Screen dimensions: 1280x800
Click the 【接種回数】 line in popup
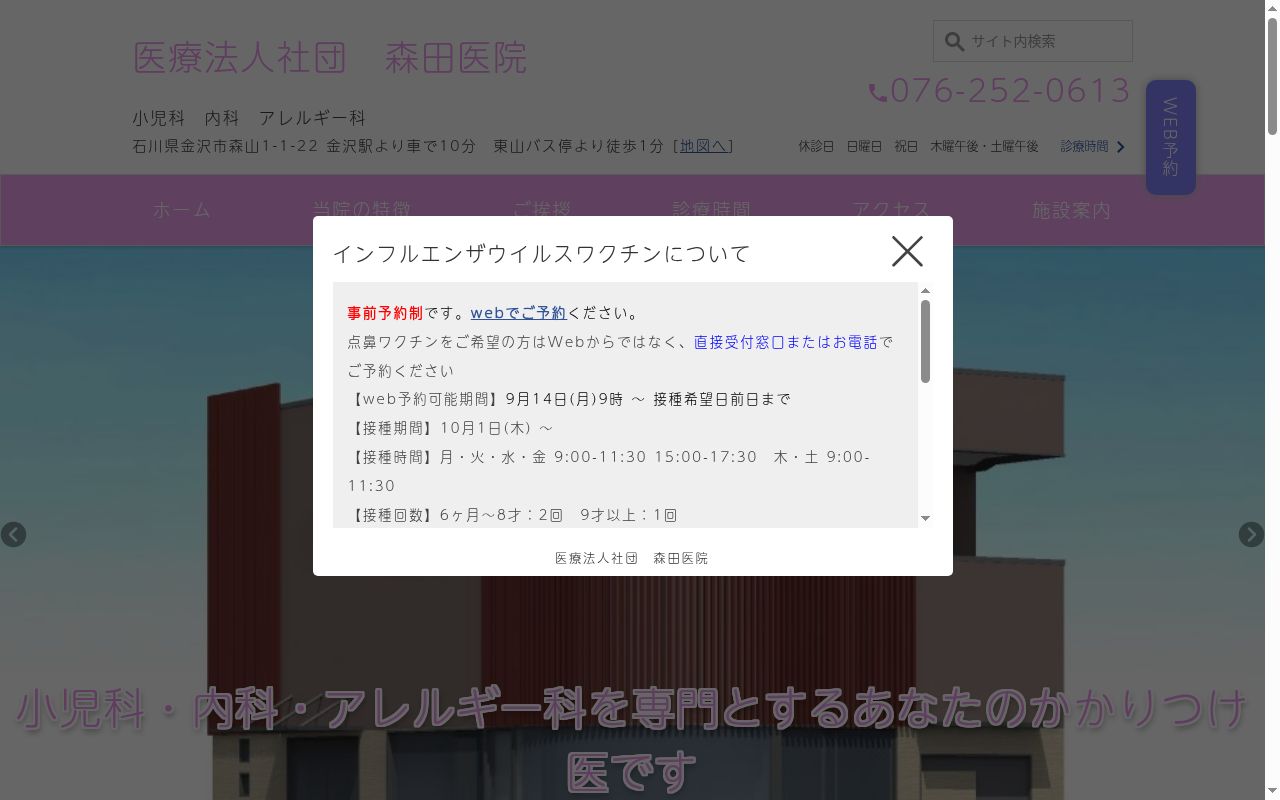[x=512, y=515]
